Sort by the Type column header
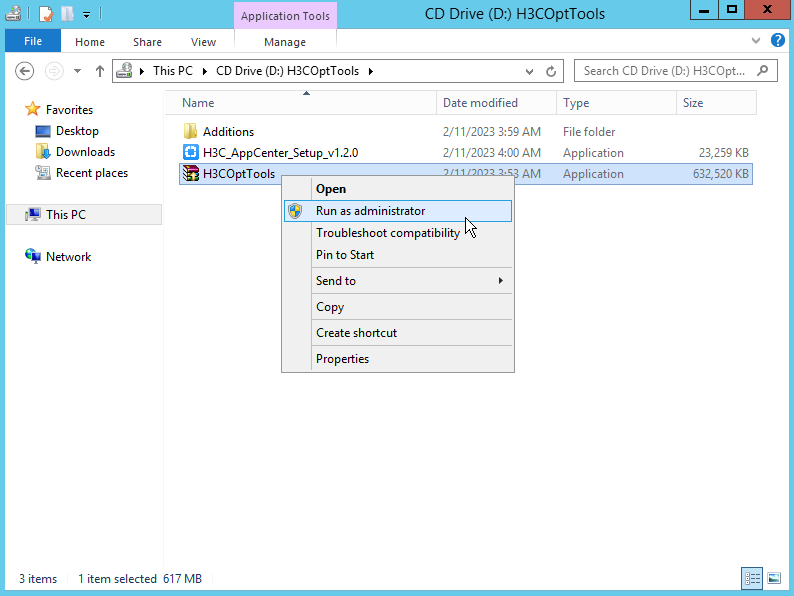This screenshot has height=596, width=794. tap(616, 103)
